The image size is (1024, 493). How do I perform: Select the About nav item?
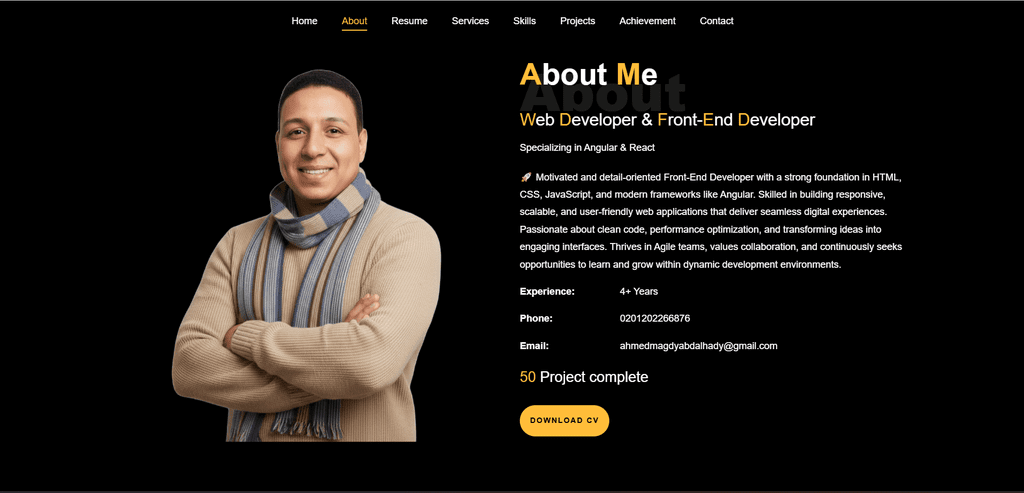(354, 21)
